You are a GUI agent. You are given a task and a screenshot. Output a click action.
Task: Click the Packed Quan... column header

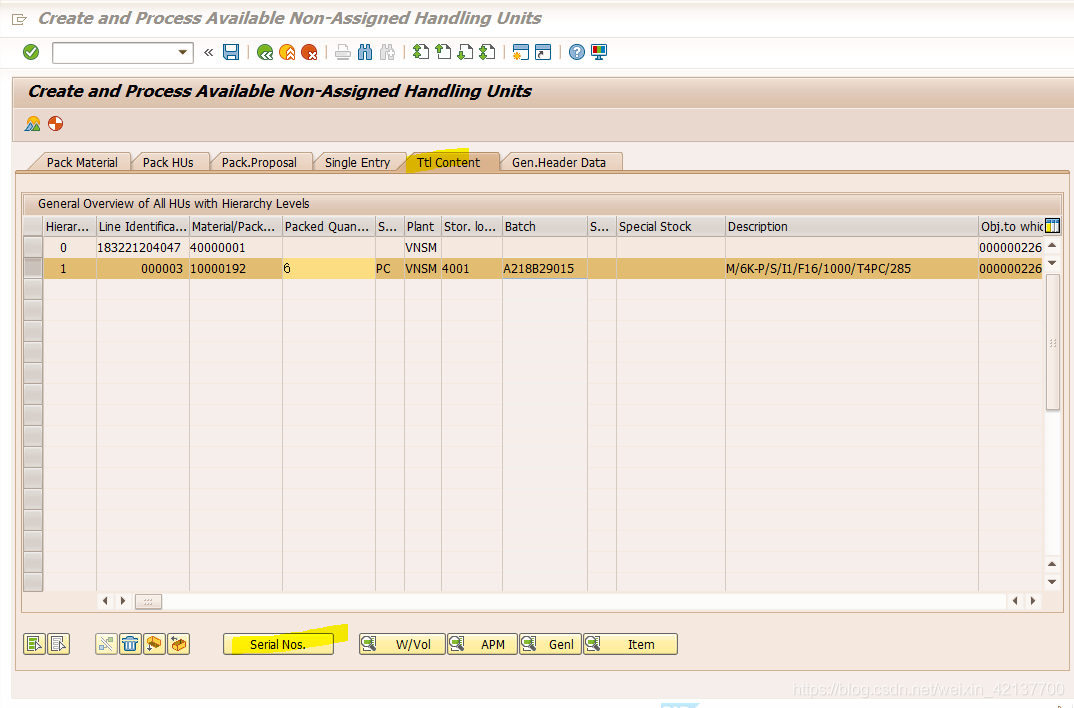pyautogui.click(x=329, y=227)
